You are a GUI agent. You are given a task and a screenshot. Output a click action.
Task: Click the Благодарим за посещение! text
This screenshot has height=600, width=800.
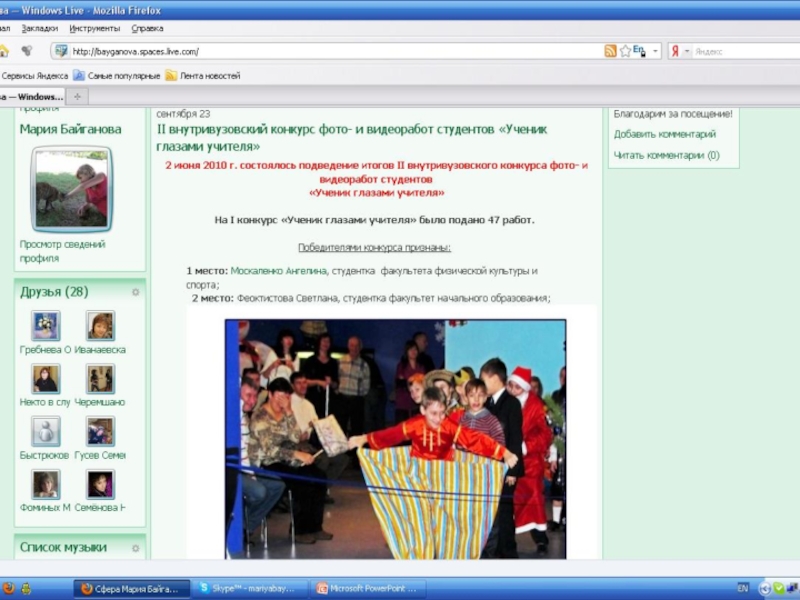pyautogui.click(x=673, y=114)
